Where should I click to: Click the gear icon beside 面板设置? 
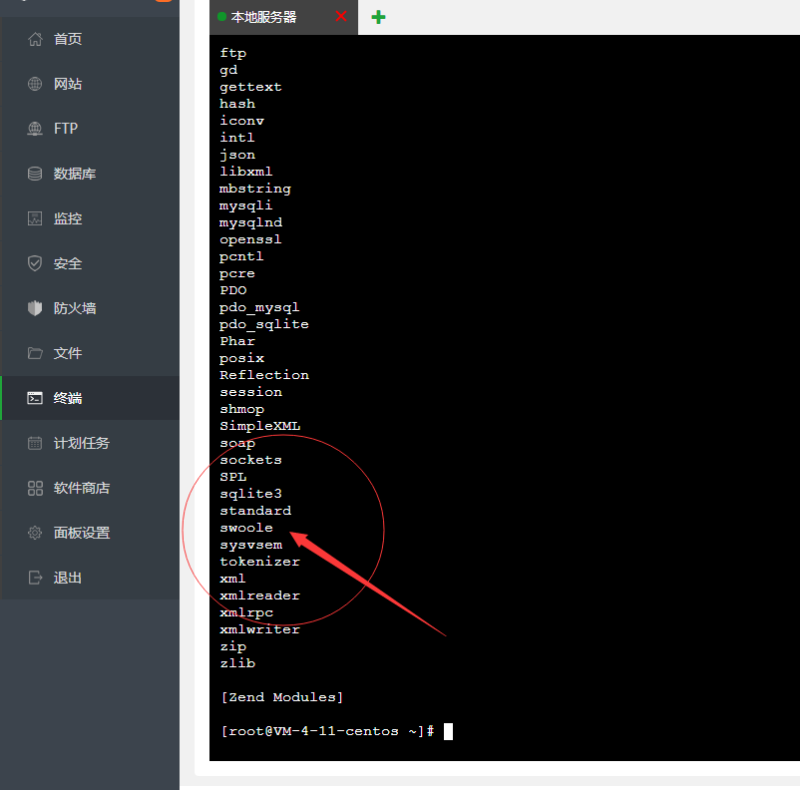[35, 533]
